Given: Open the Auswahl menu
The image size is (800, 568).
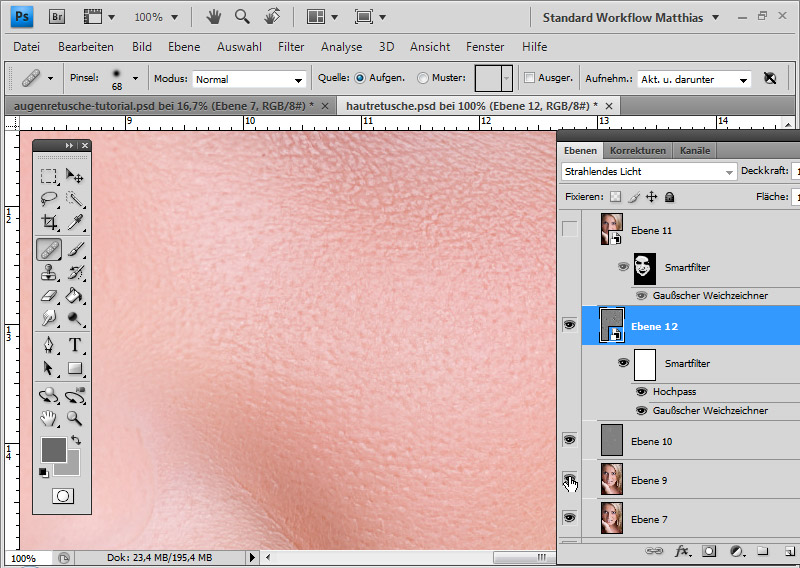Looking at the screenshot, I should click(x=239, y=47).
